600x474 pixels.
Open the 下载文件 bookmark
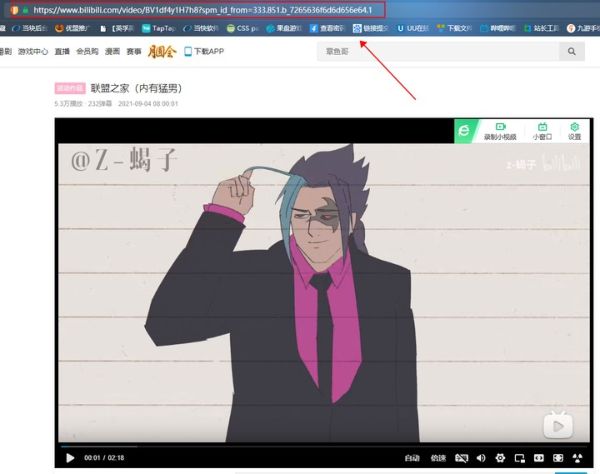[455, 28]
